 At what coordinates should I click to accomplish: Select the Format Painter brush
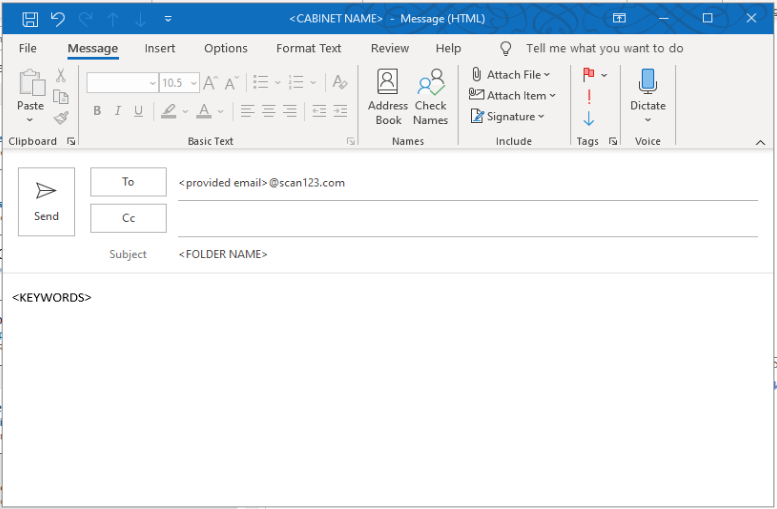pyautogui.click(x=61, y=117)
